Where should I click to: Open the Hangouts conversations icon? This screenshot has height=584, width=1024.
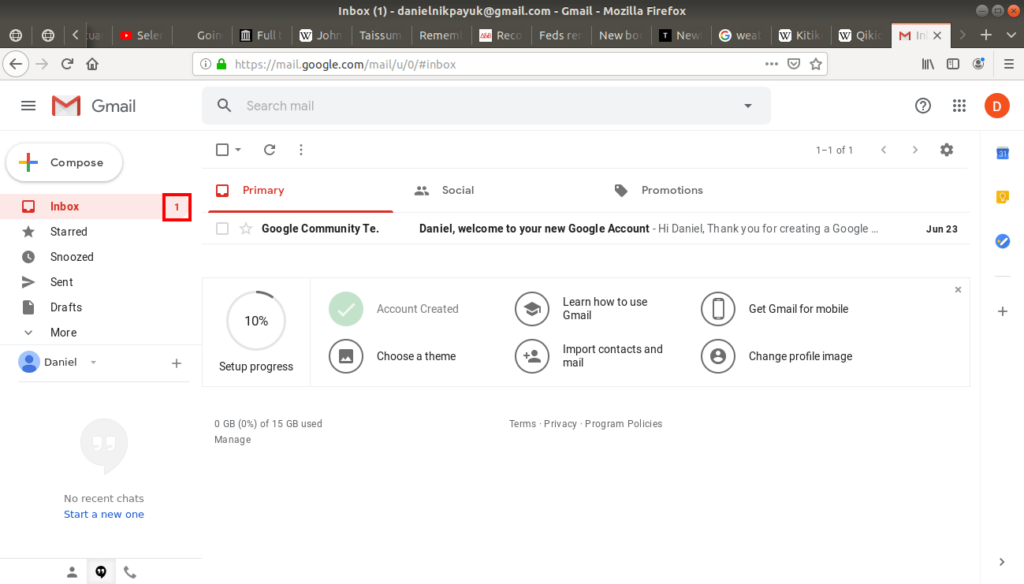[x=101, y=572]
